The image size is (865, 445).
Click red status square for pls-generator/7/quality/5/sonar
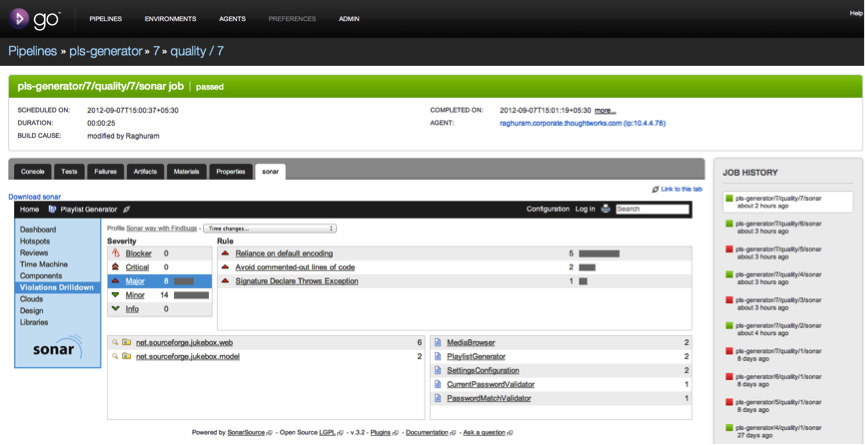click(729, 249)
